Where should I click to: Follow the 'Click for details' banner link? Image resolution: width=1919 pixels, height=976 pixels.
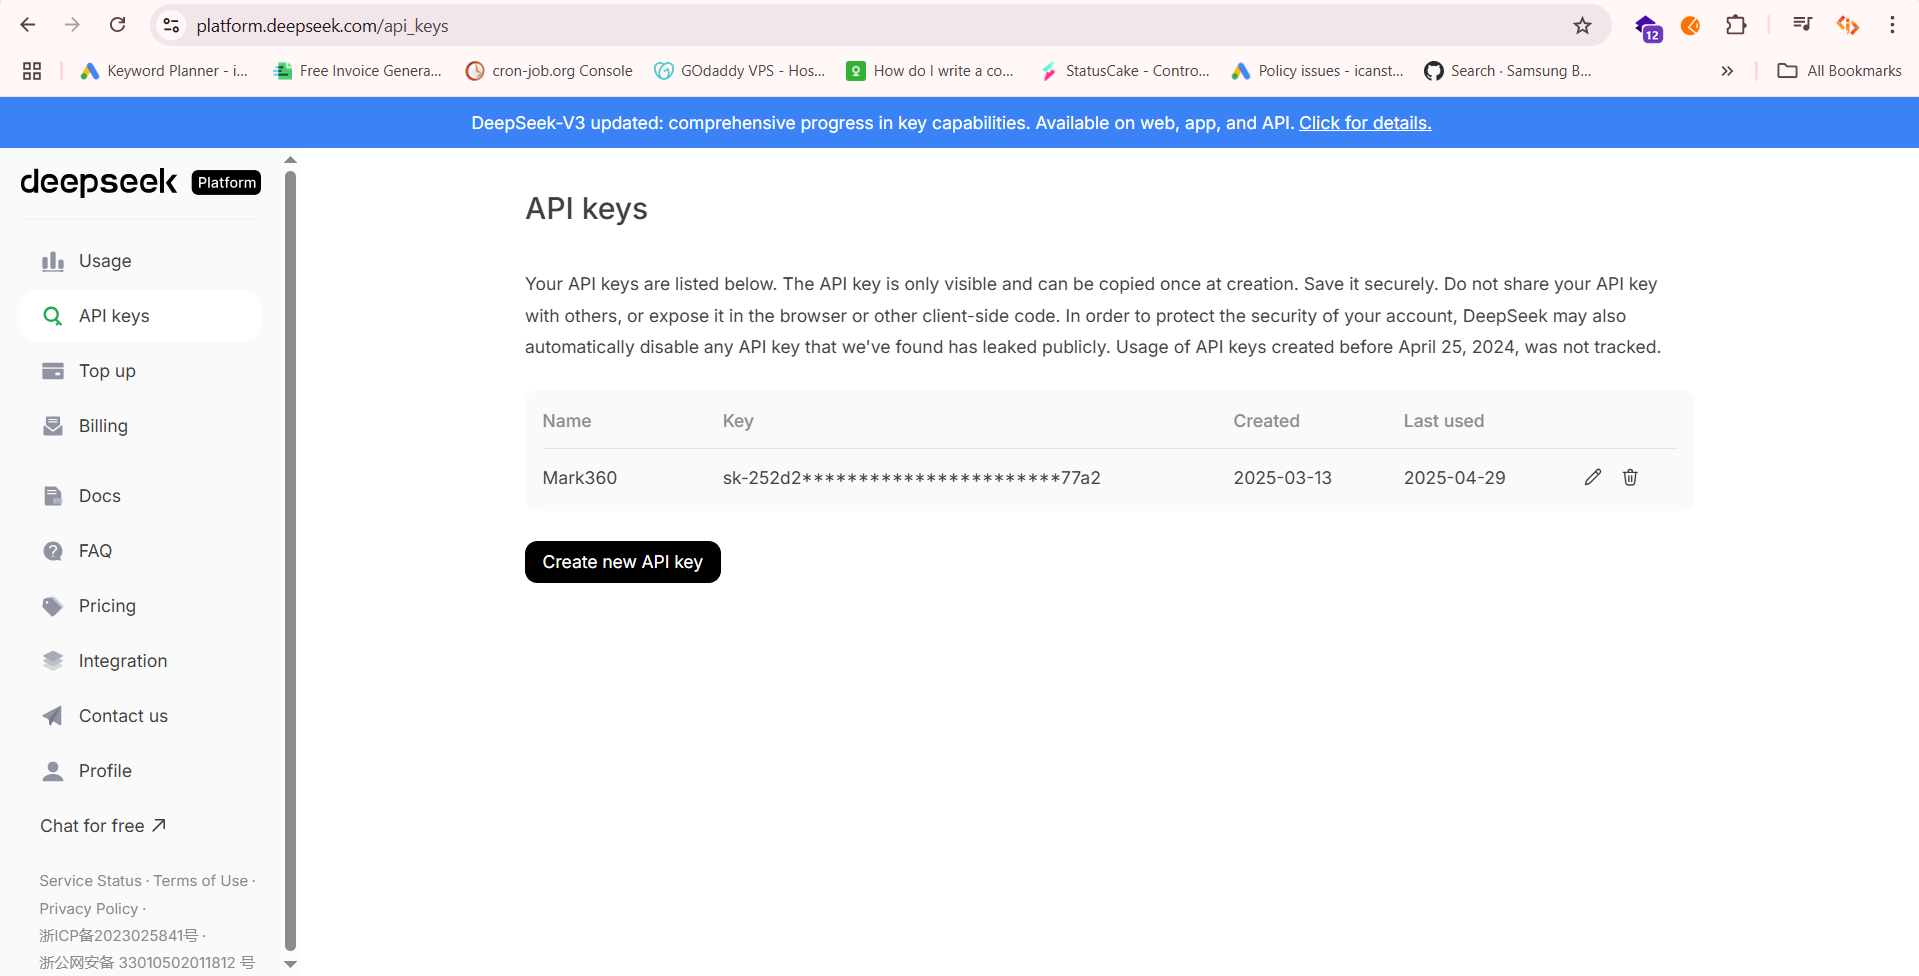[x=1365, y=123]
